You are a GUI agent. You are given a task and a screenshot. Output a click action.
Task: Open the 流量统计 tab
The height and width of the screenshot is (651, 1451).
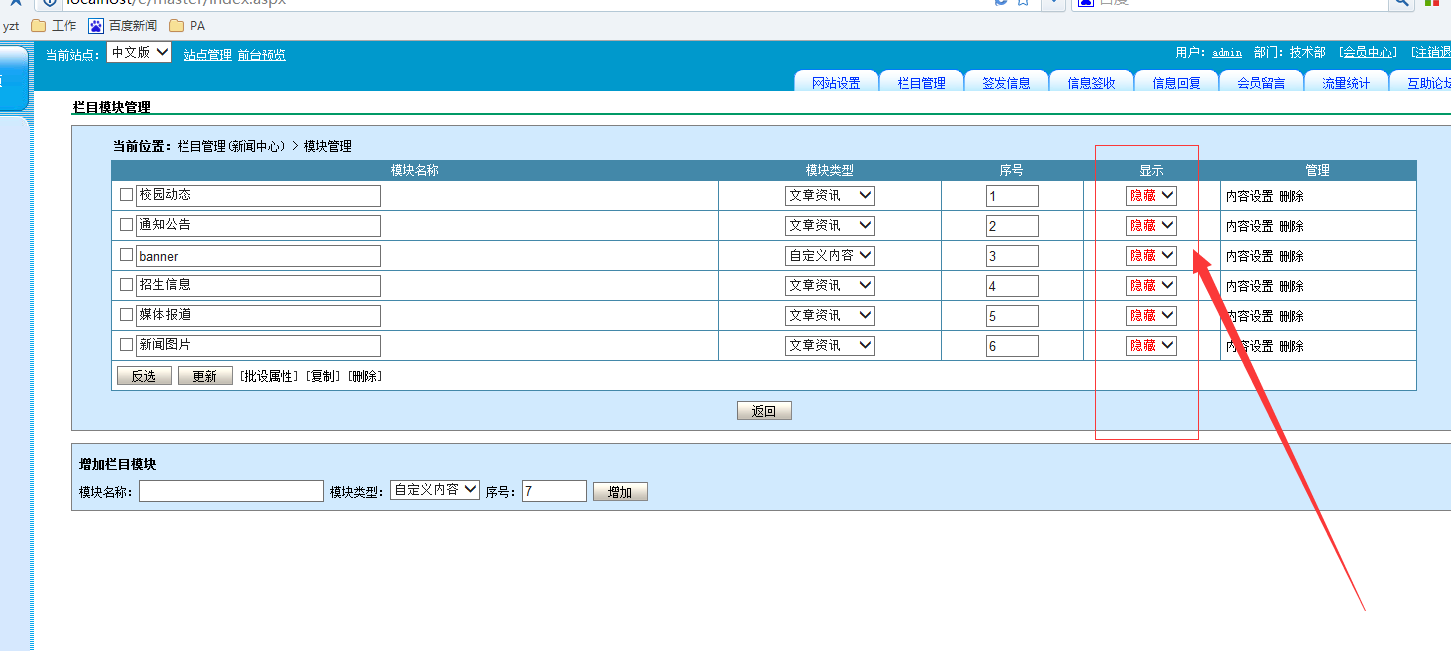pos(1346,83)
